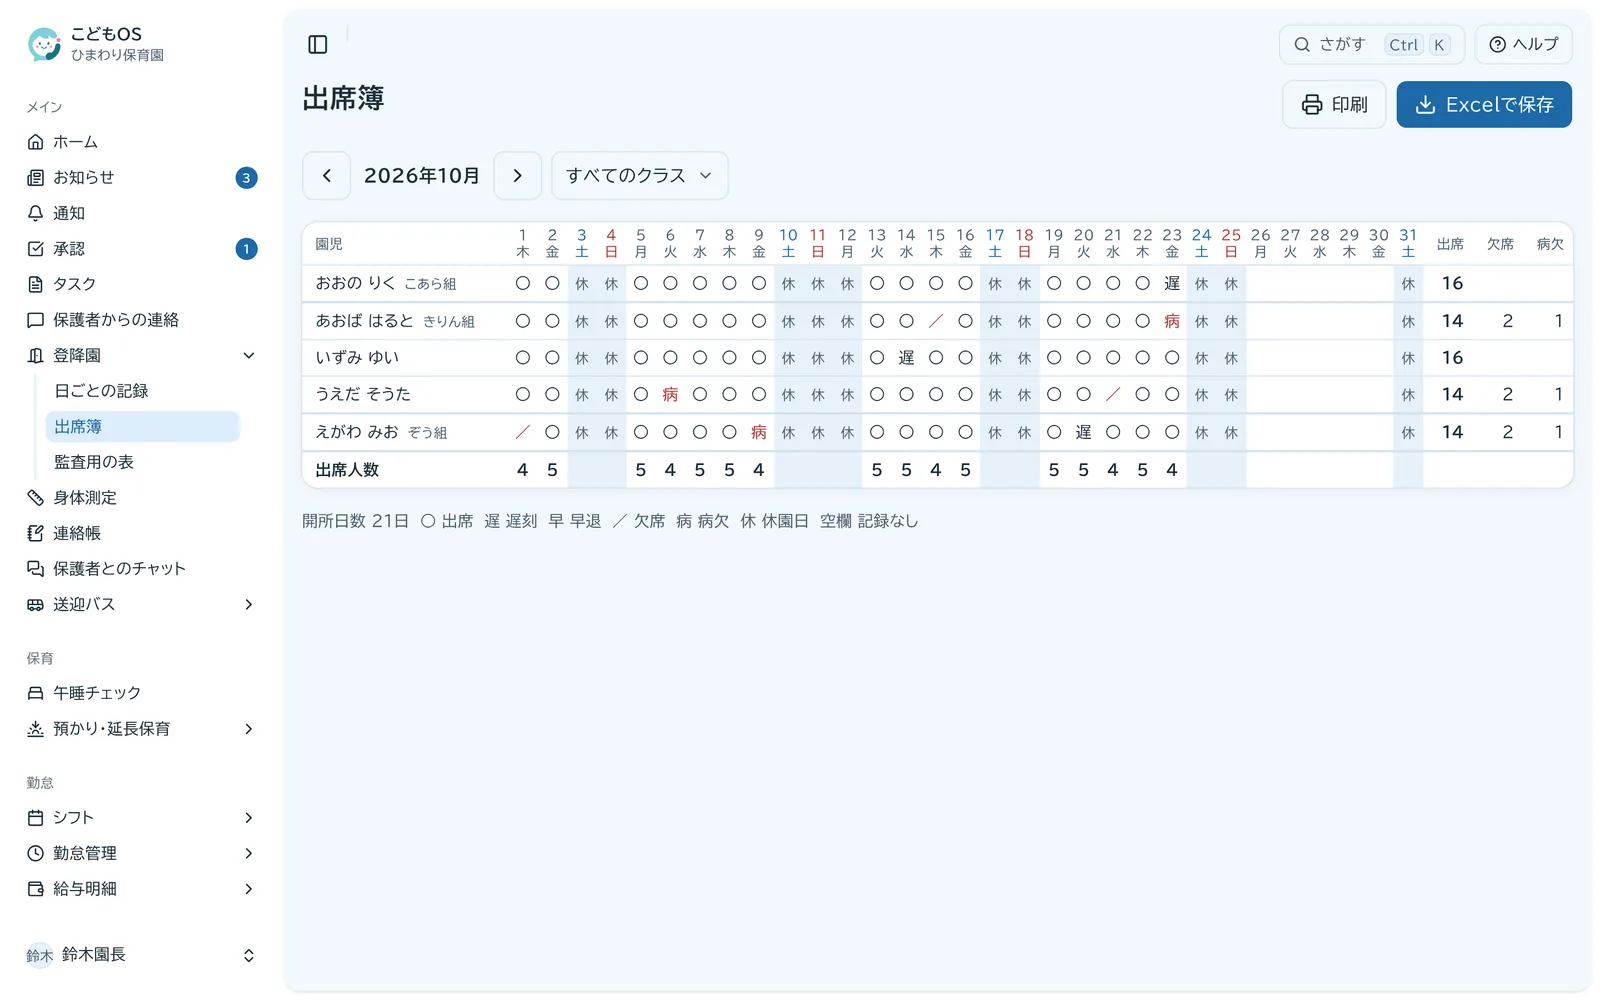Open the 連絡帳 menu label

tap(77, 533)
